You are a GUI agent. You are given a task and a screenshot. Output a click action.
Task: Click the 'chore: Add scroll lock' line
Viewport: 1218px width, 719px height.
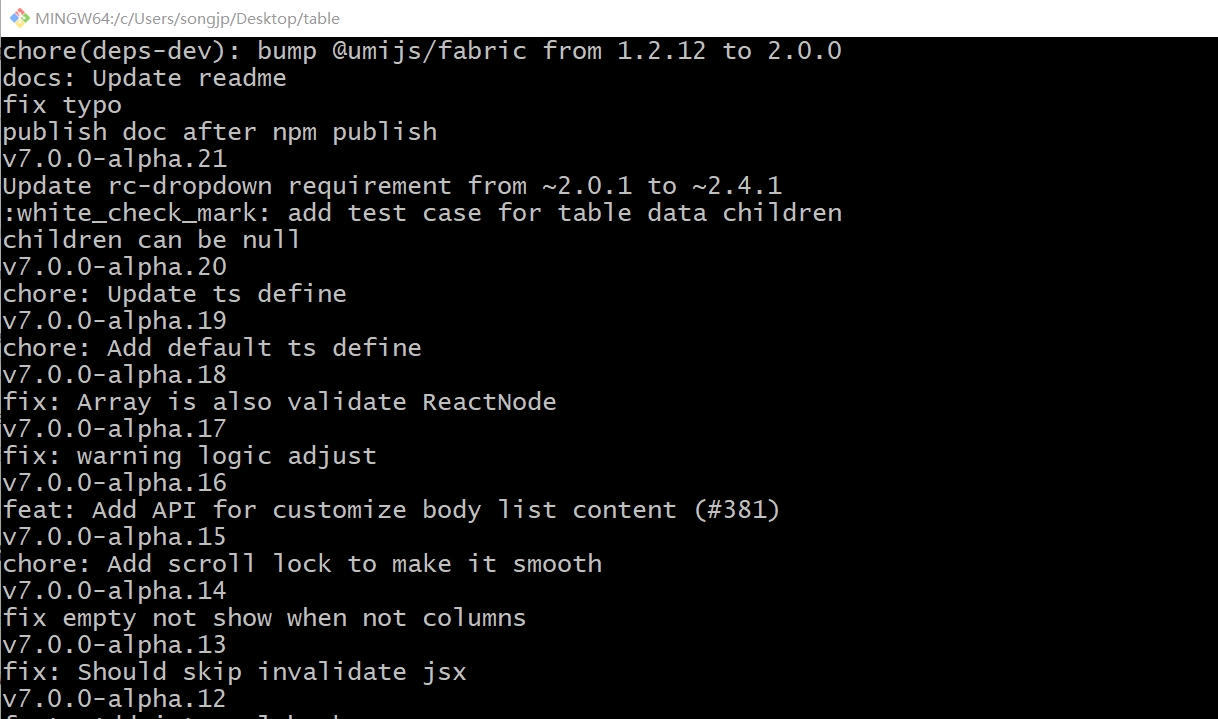[x=302, y=564]
